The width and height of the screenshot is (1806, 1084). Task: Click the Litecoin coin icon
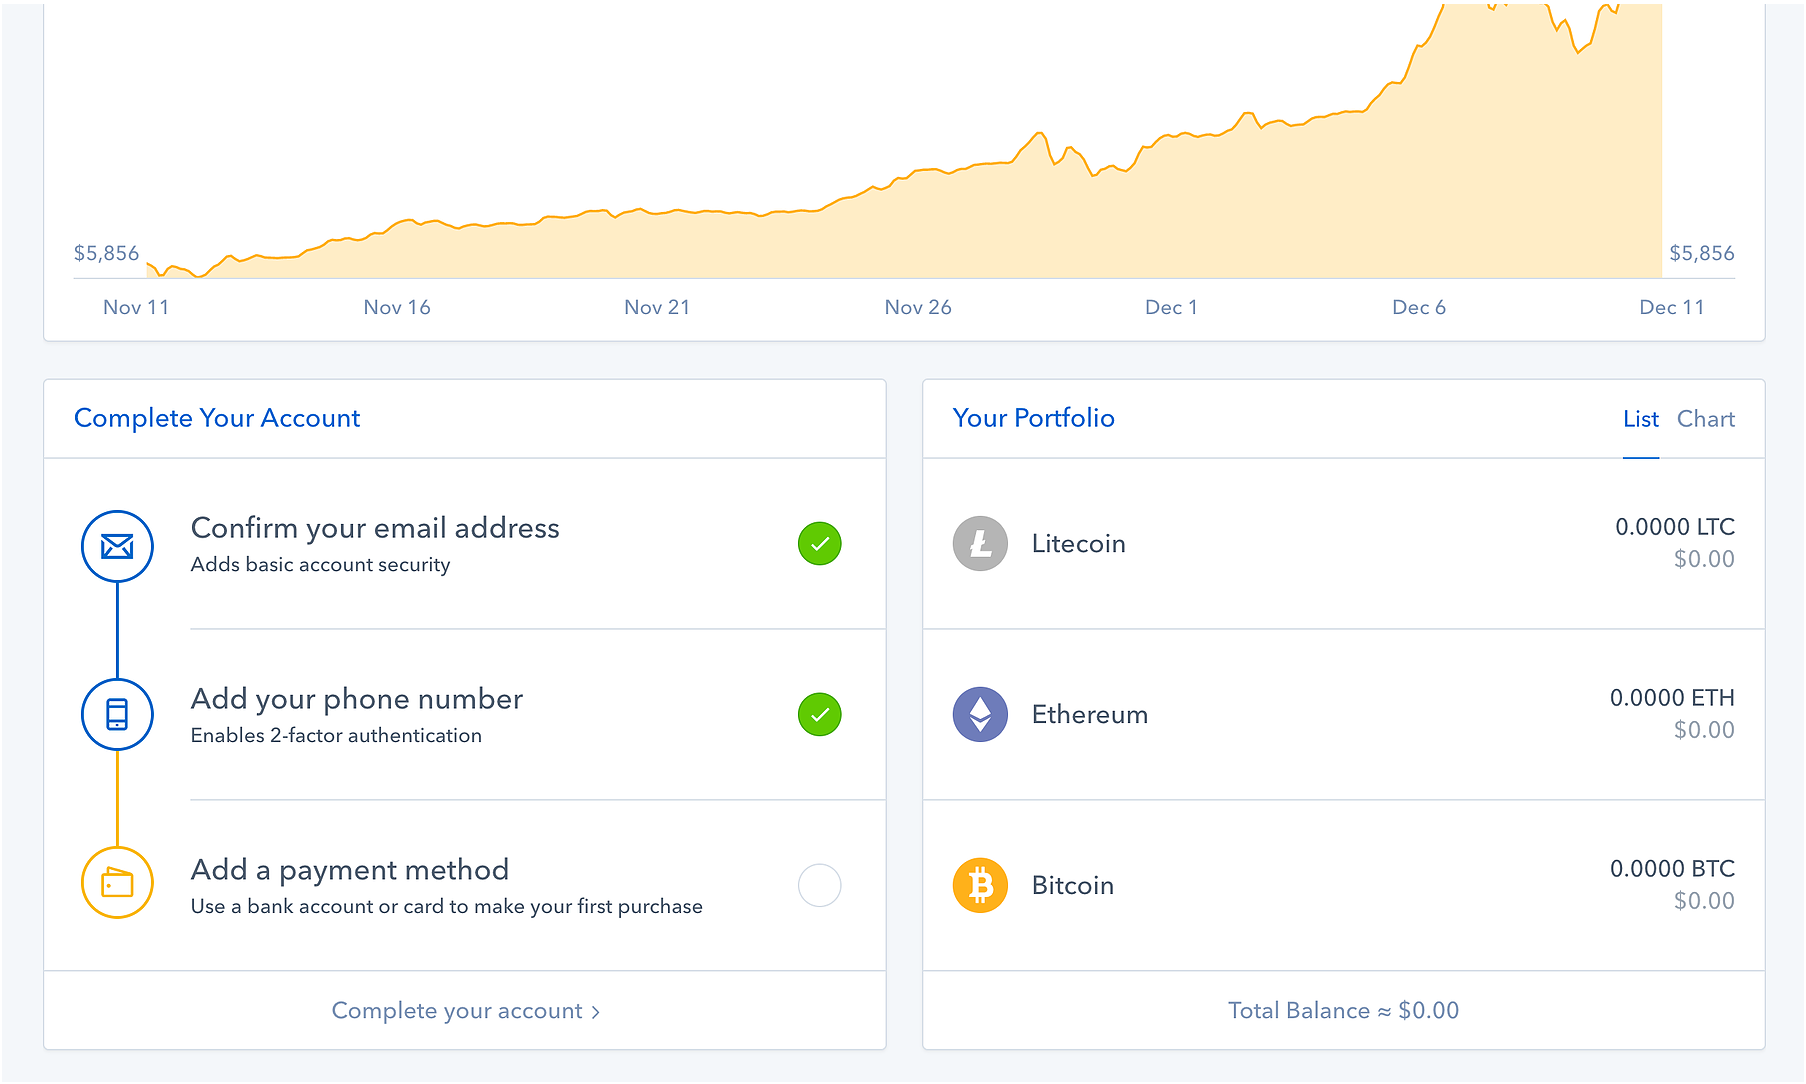[x=980, y=543]
